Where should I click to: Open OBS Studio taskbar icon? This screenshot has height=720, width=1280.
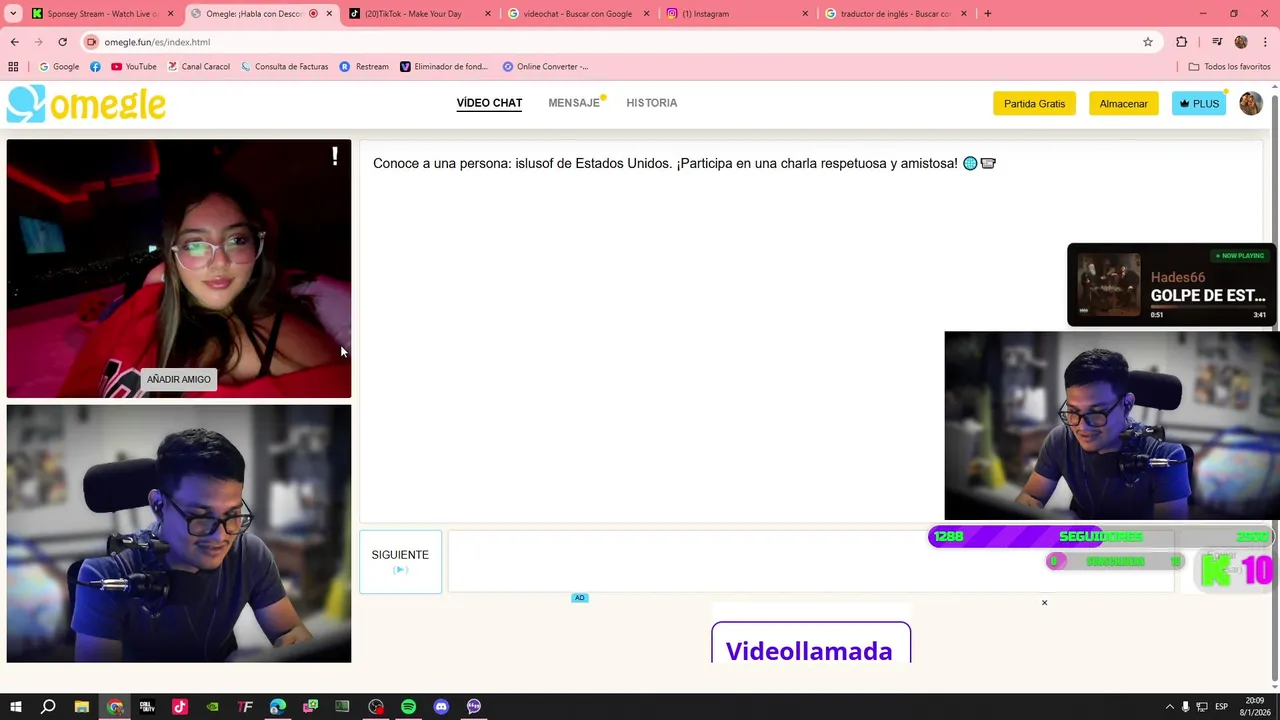click(x=376, y=707)
